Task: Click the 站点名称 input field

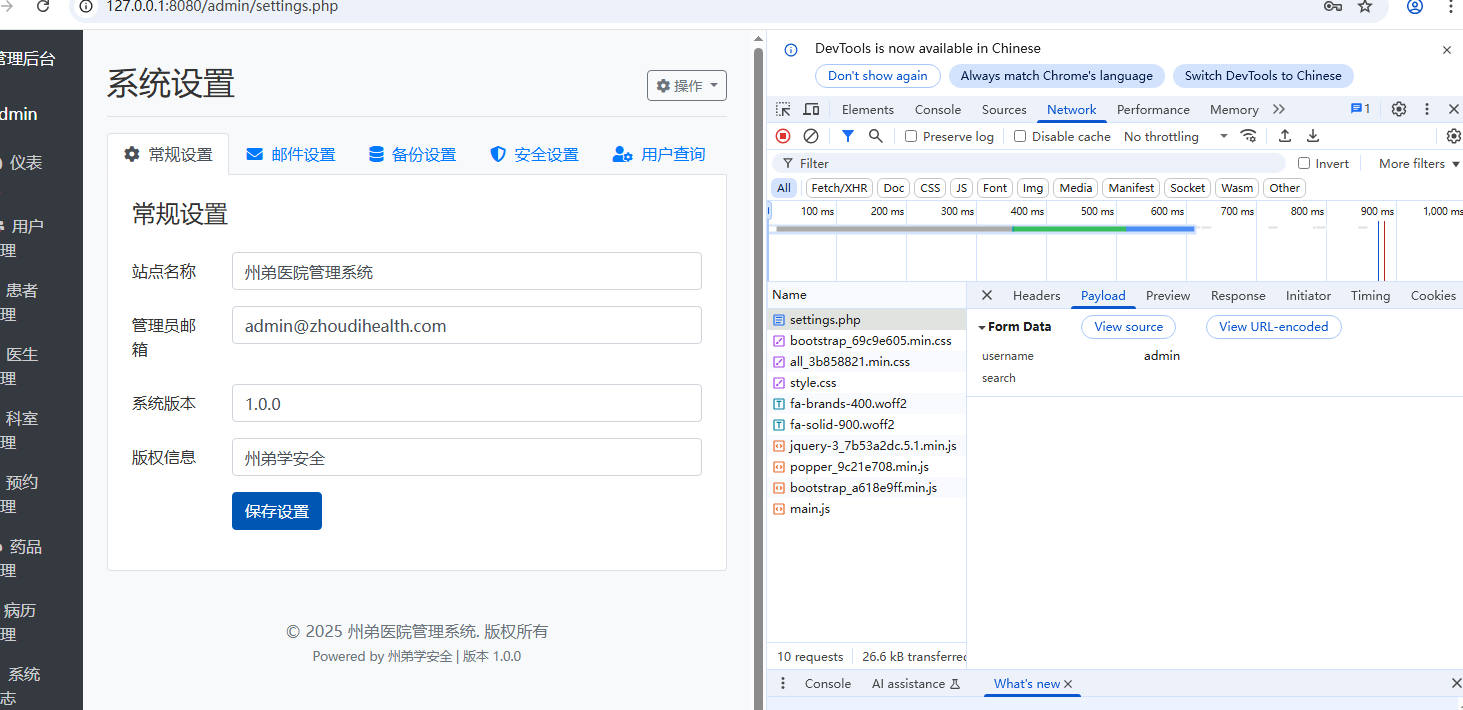Action: [x=467, y=271]
